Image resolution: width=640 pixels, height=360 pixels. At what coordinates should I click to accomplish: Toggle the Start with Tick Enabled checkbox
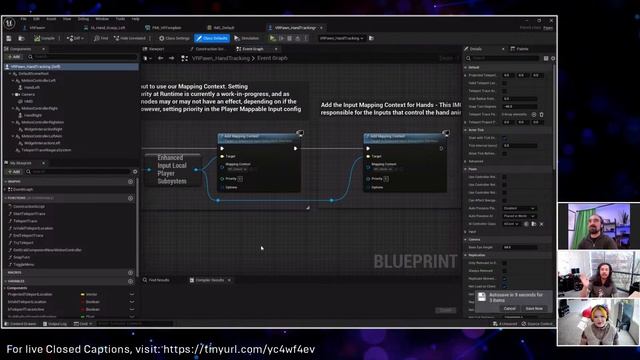coord(504,138)
